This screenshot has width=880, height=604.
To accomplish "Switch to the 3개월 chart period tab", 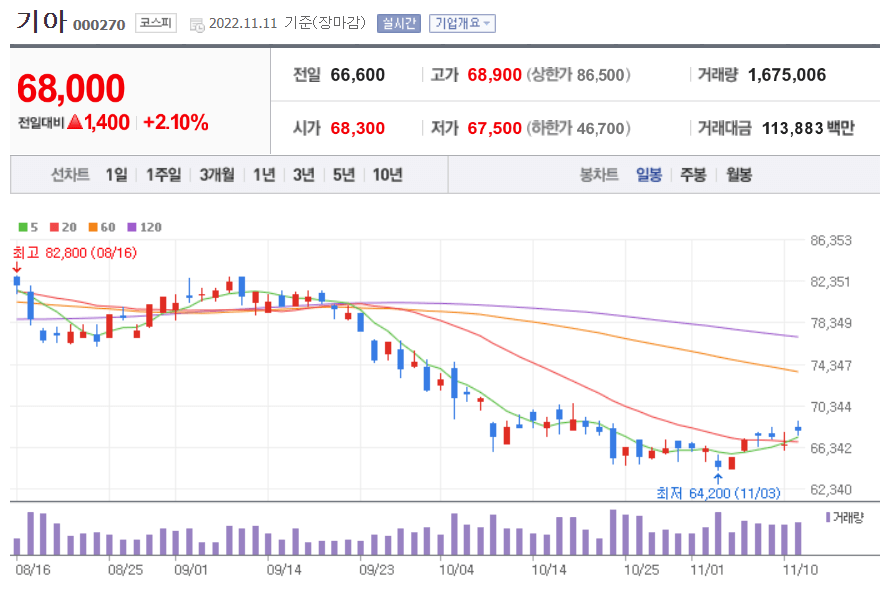I will (x=218, y=174).
